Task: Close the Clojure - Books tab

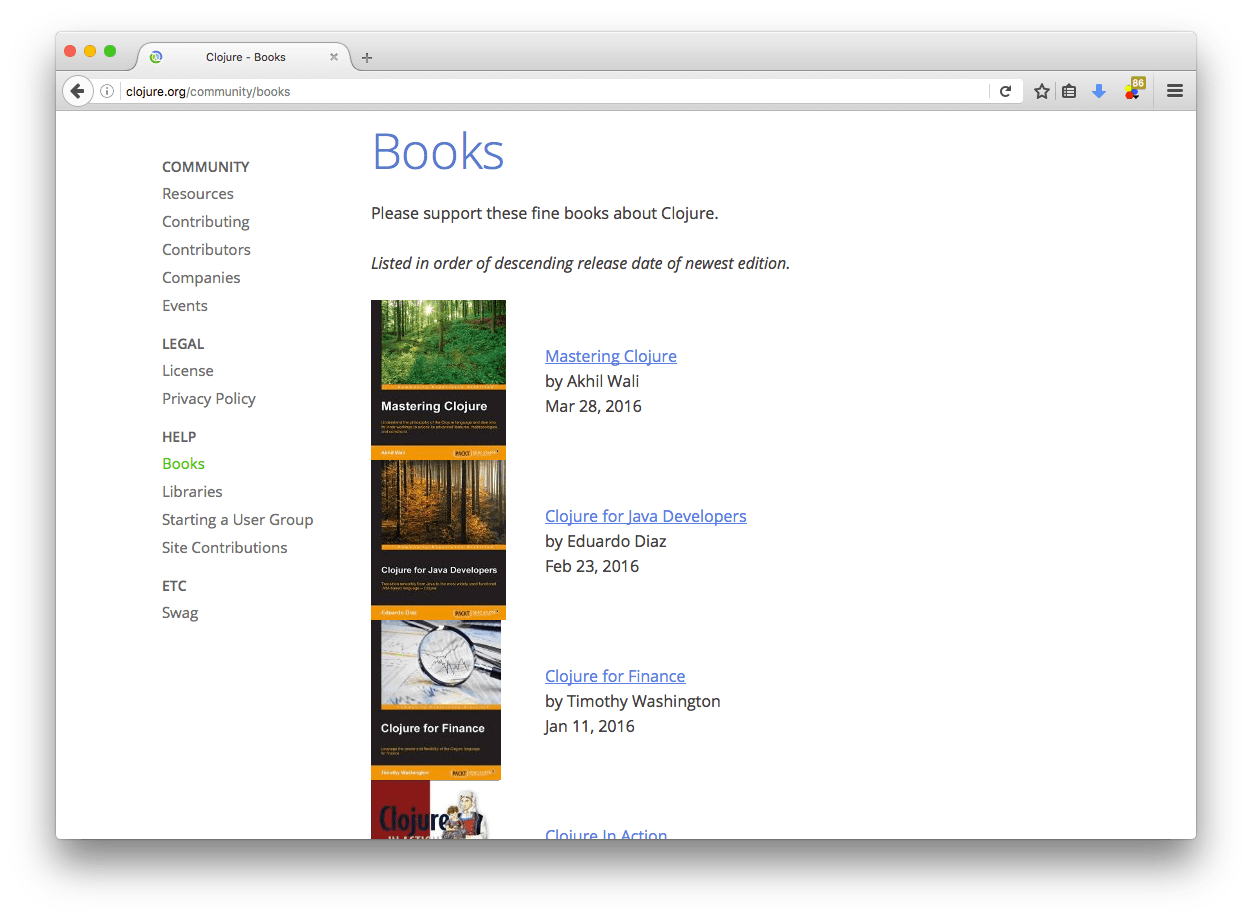Action: click(x=334, y=57)
